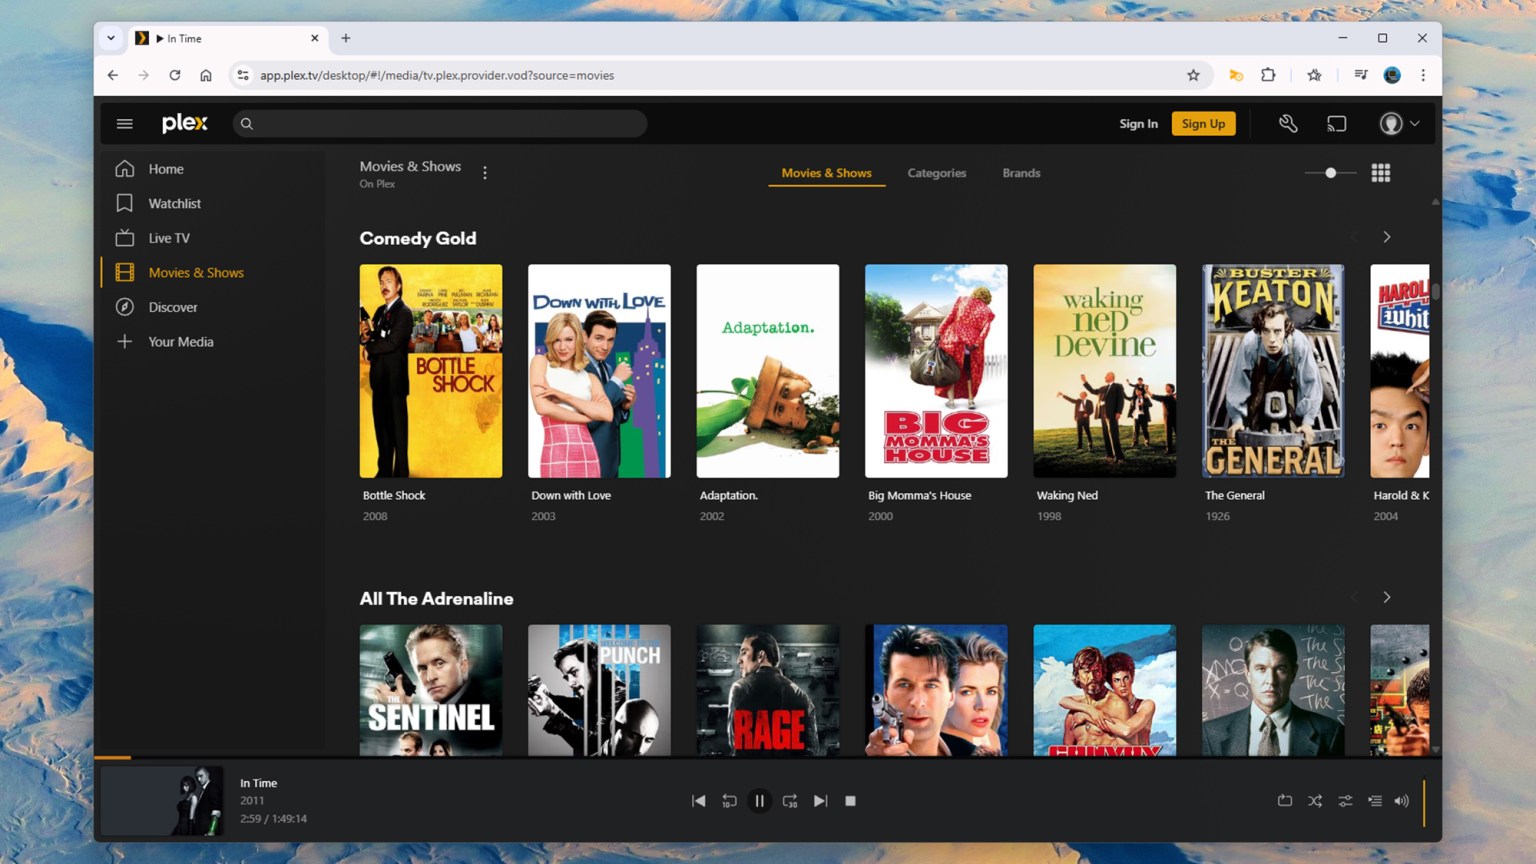Switch to the Categories tab
Image resolution: width=1536 pixels, height=864 pixels.
(936, 172)
